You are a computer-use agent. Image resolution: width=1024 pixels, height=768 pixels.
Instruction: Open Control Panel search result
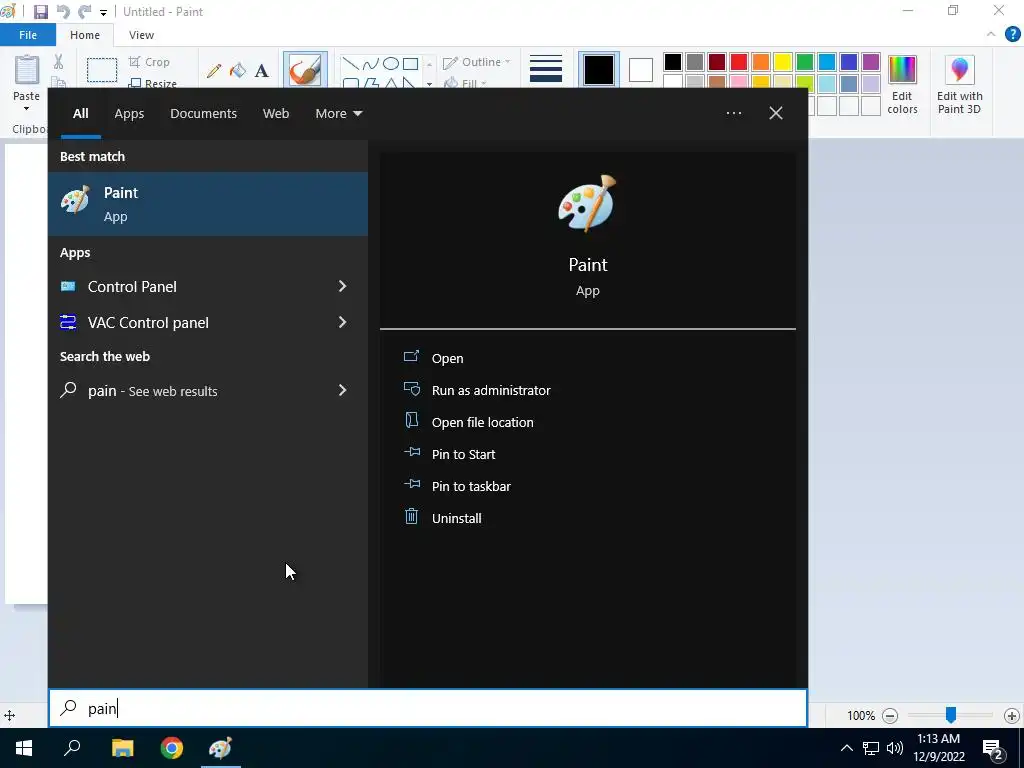pos(189,287)
